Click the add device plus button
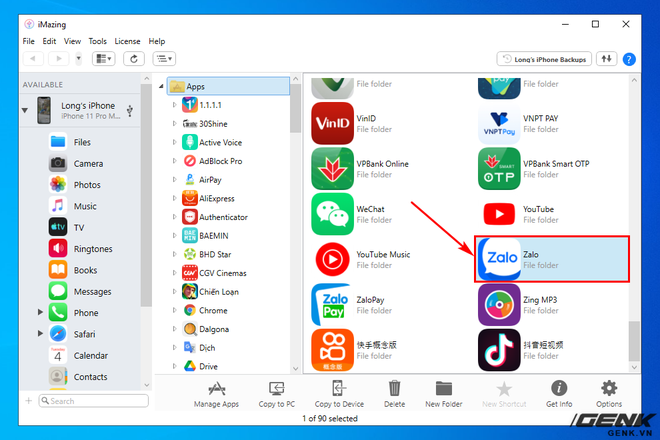660x440 pixels. (x=29, y=401)
